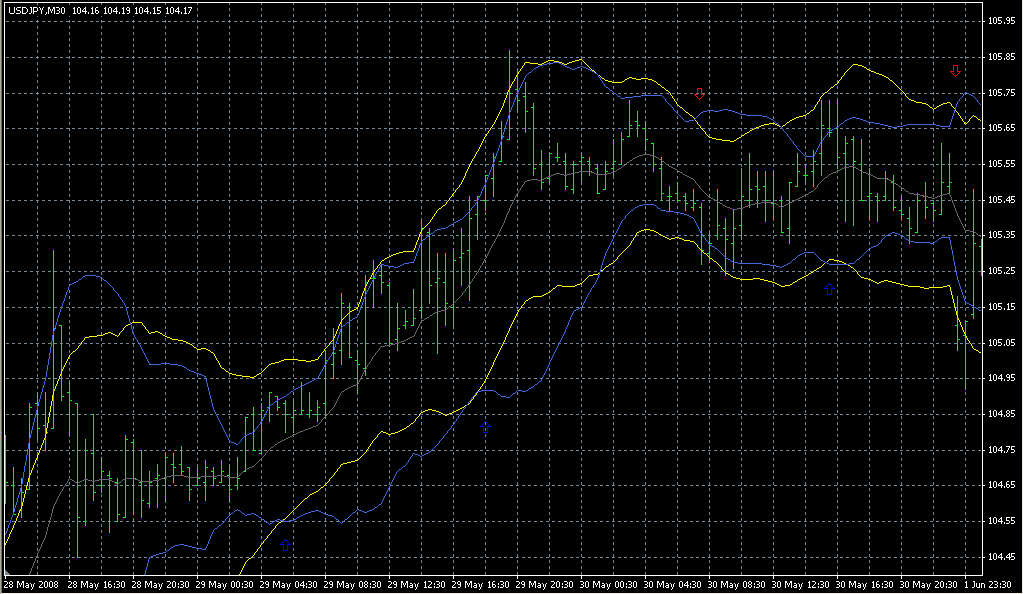Click the 105.95 price level label
The image size is (1024, 594).
(1001, 21)
